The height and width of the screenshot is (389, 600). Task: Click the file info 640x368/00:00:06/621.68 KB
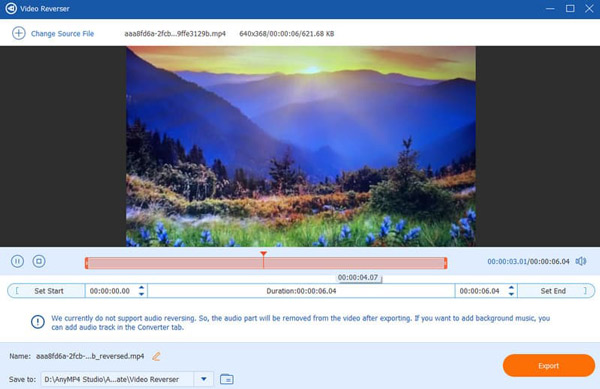pyautogui.click(x=287, y=34)
